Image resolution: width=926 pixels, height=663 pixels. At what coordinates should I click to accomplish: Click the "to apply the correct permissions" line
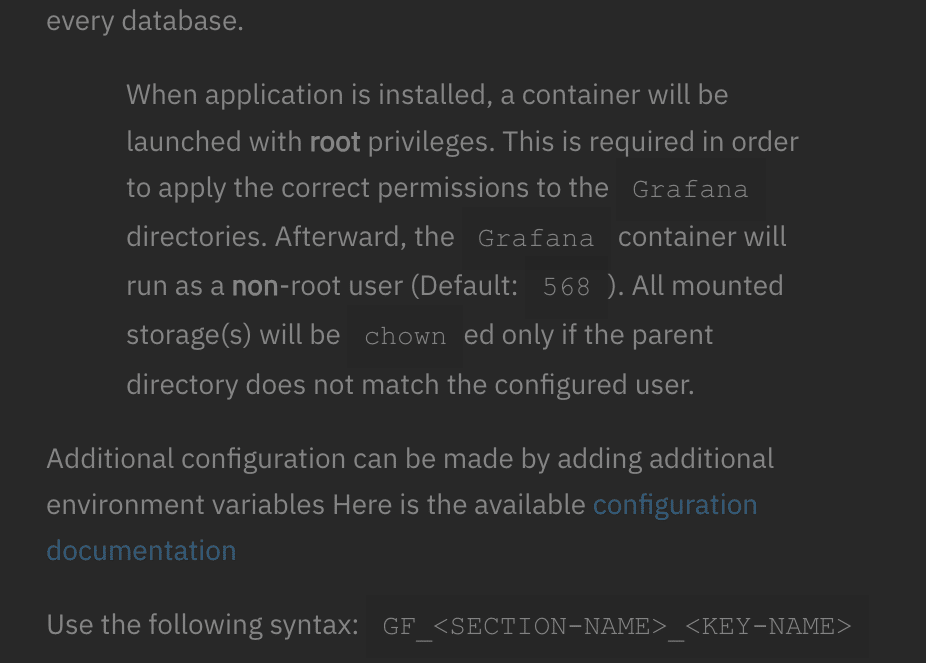[367, 188]
